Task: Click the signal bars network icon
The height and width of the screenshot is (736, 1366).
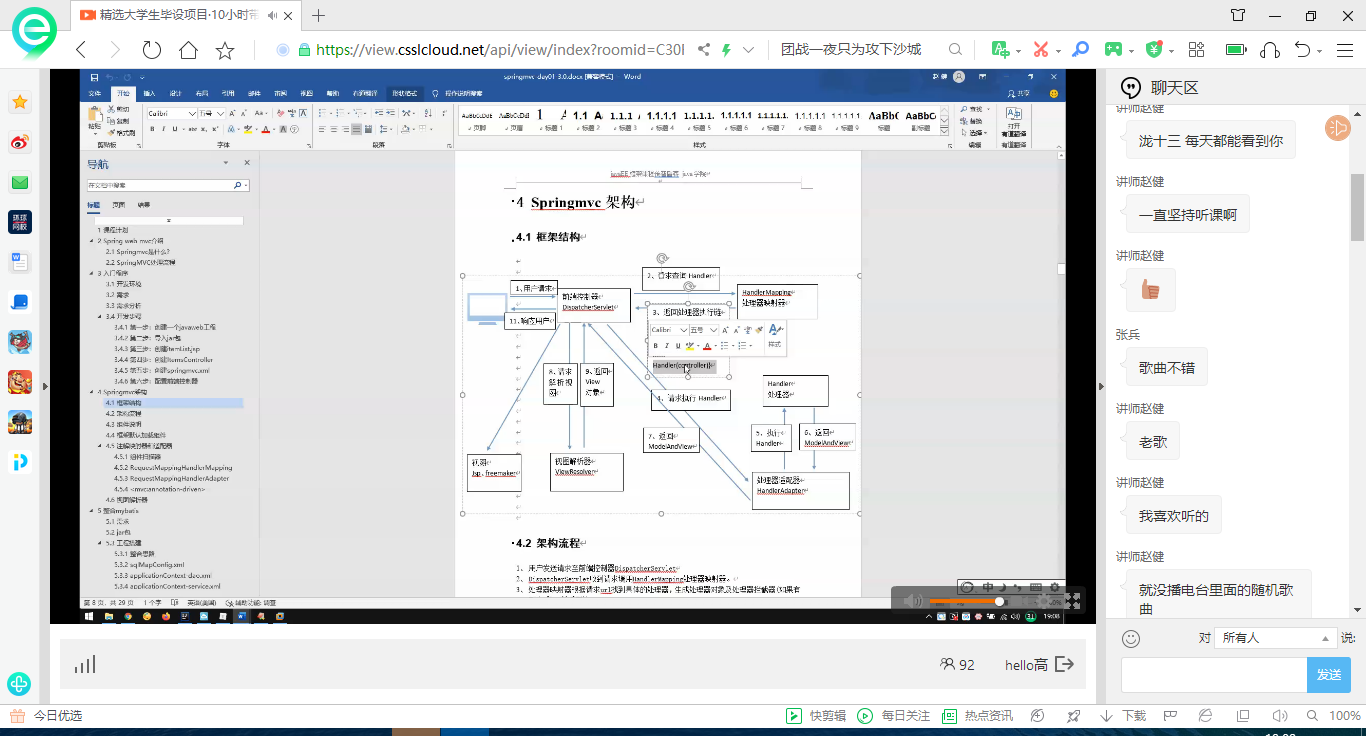Action: click(x=85, y=664)
